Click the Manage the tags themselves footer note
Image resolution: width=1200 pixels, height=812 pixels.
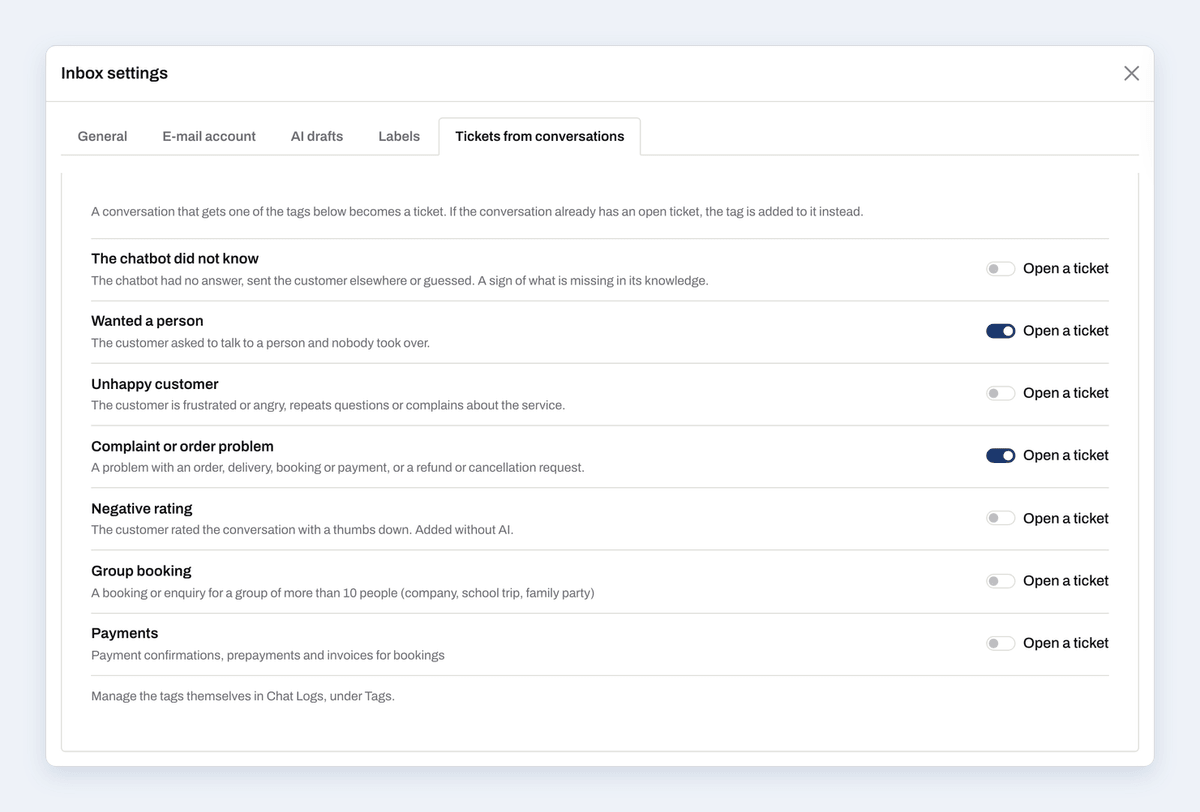pyautogui.click(x=243, y=696)
